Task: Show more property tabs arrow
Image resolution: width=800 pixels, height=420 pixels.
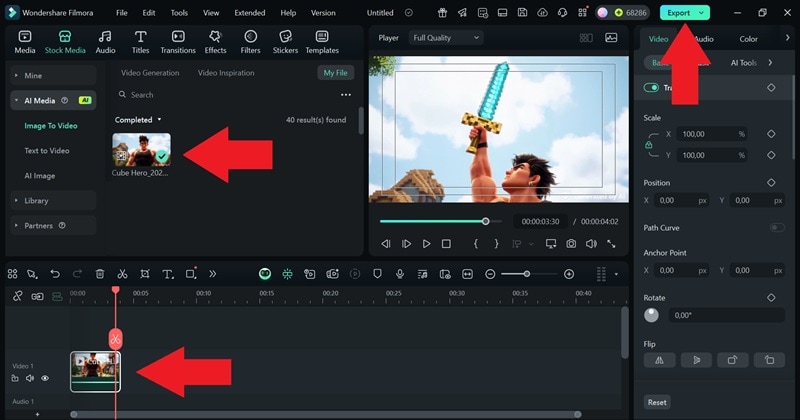Action: tap(787, 38)
